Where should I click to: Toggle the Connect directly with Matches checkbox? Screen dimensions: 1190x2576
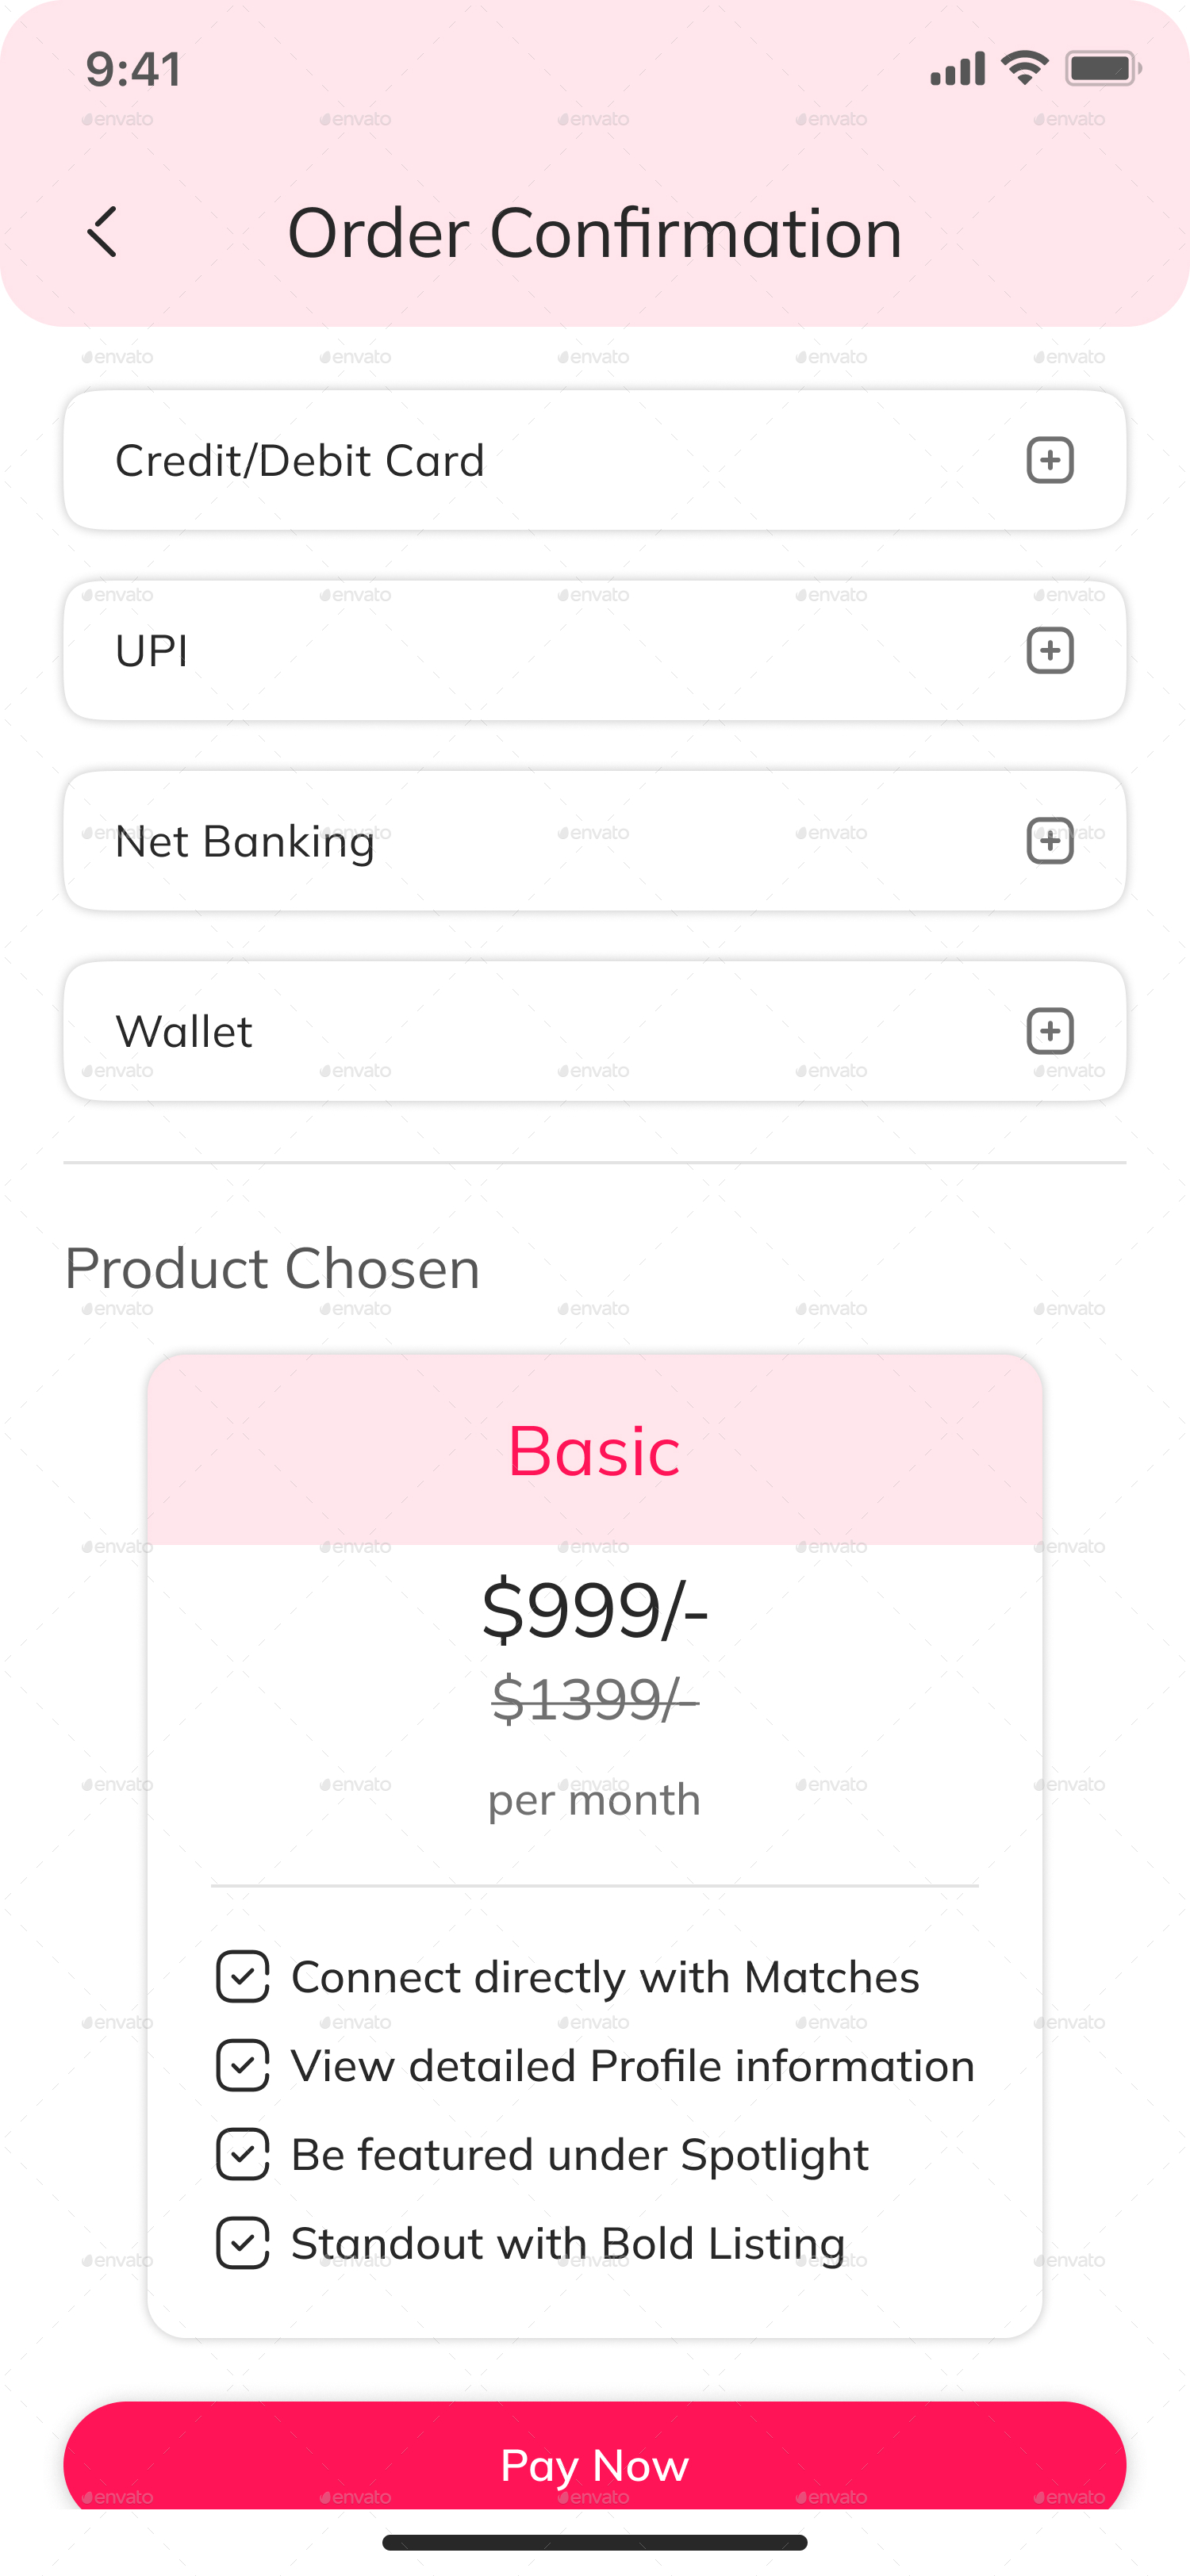pos(243,1976)
